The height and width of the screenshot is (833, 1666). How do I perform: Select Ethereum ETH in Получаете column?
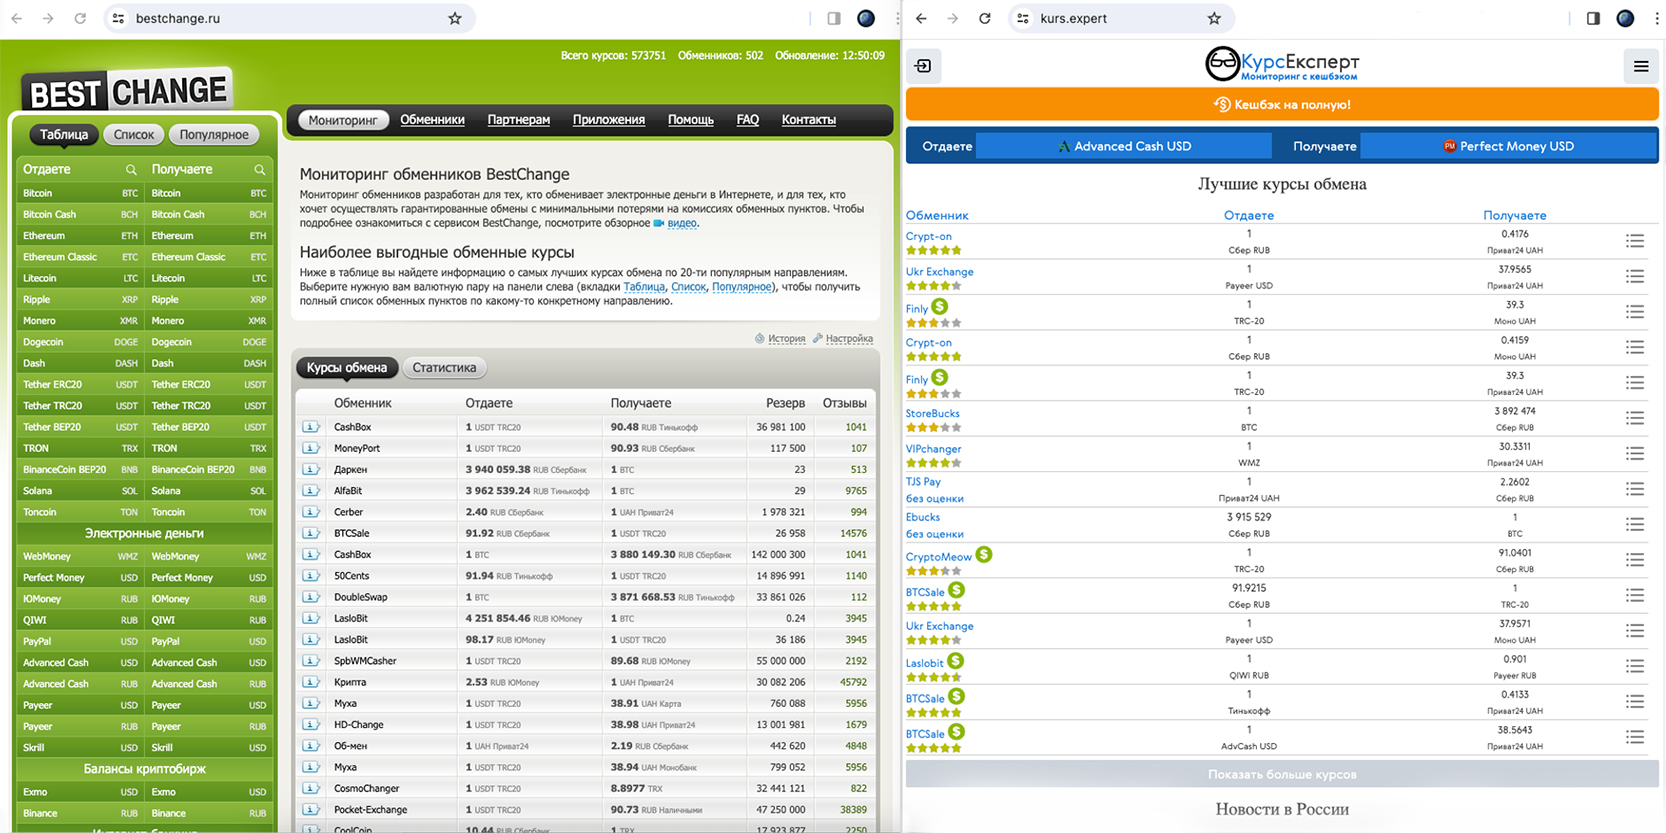pos(209,236)
